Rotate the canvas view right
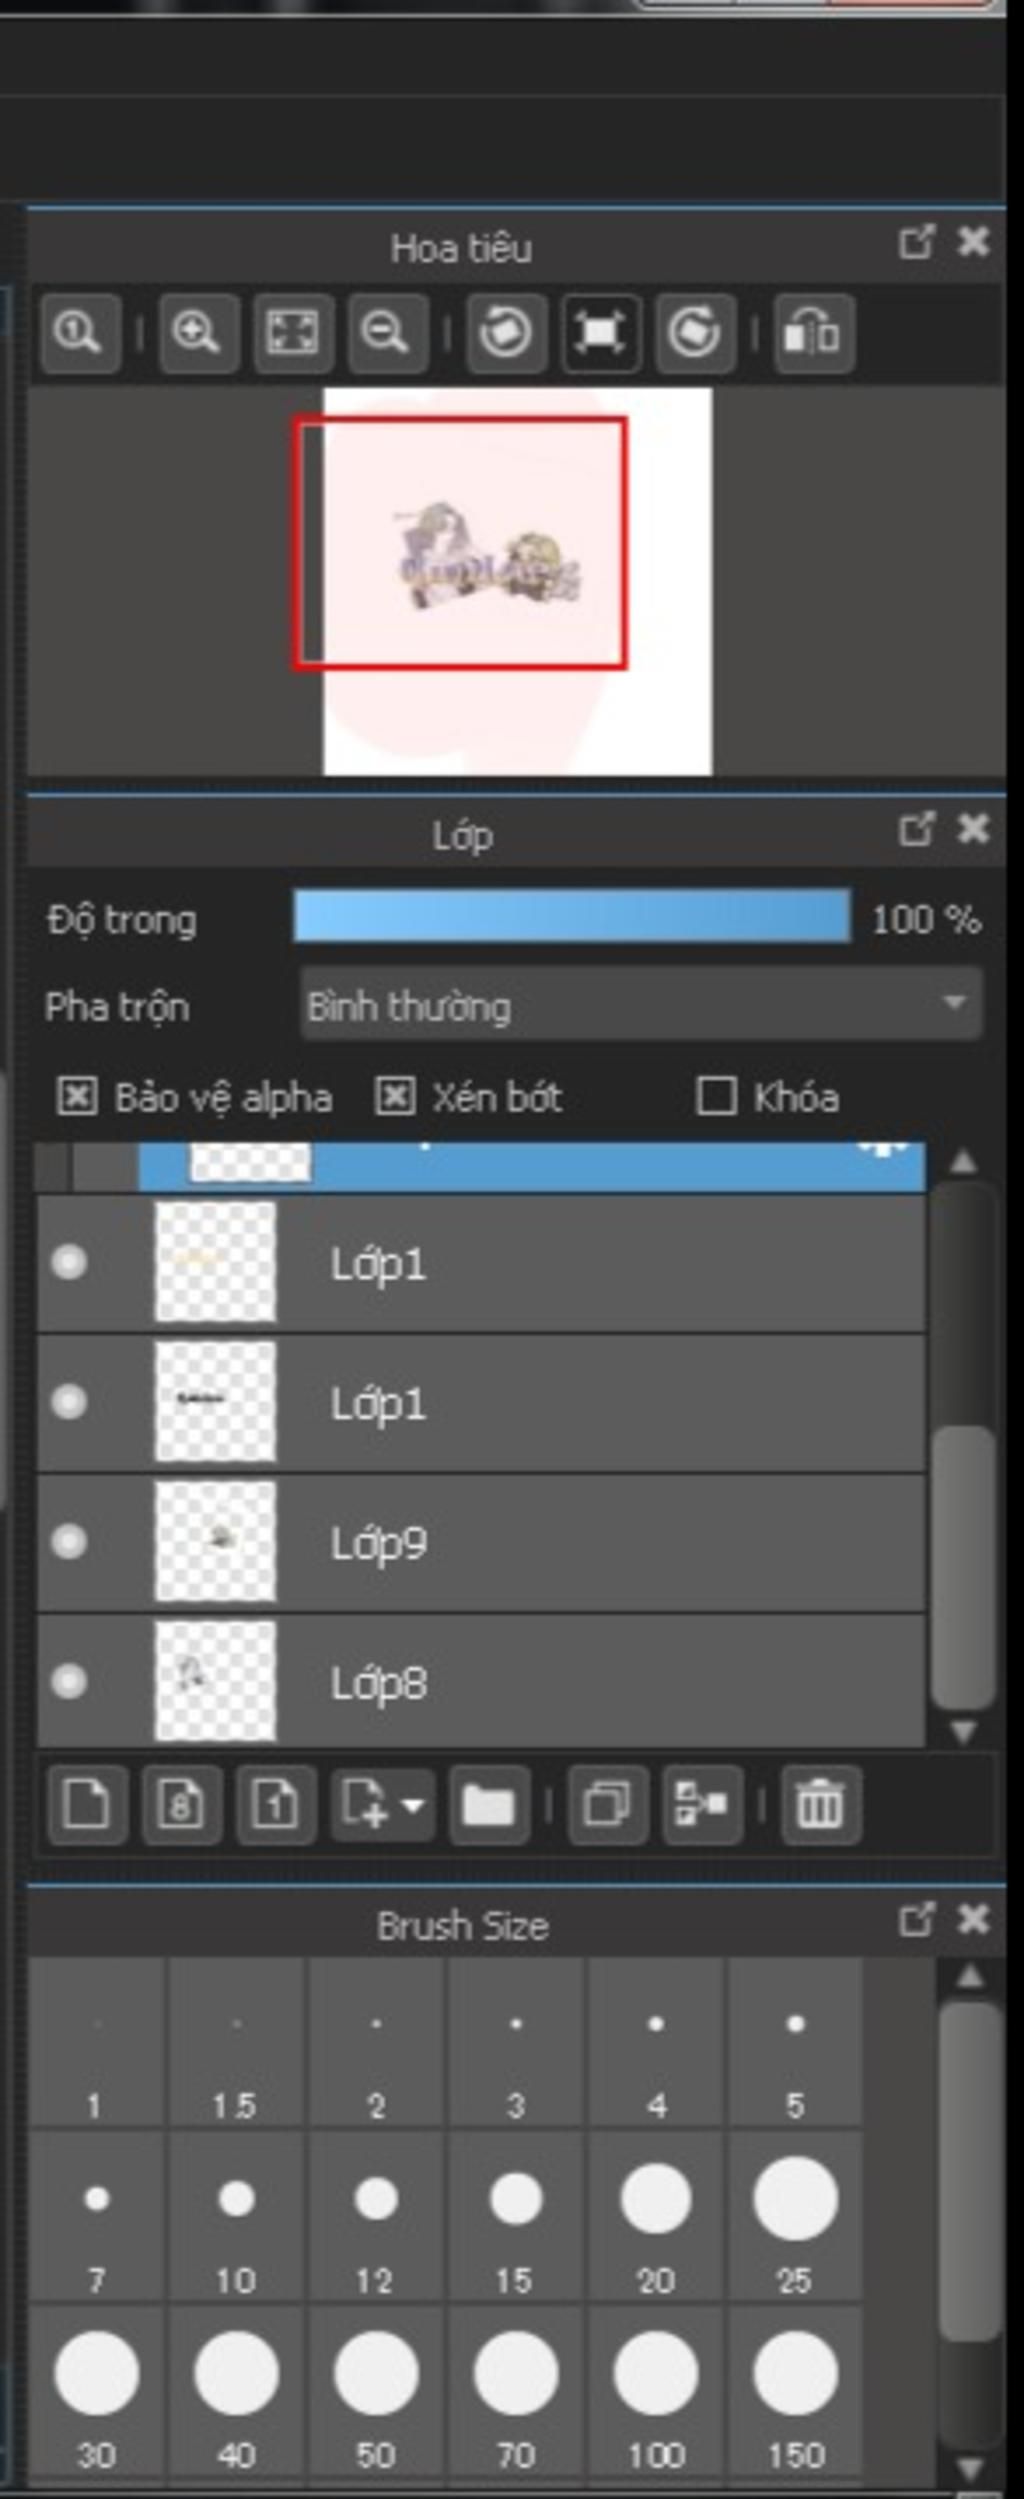The height and width of the screenshot is (2499, 1024). tap(695, 333)
